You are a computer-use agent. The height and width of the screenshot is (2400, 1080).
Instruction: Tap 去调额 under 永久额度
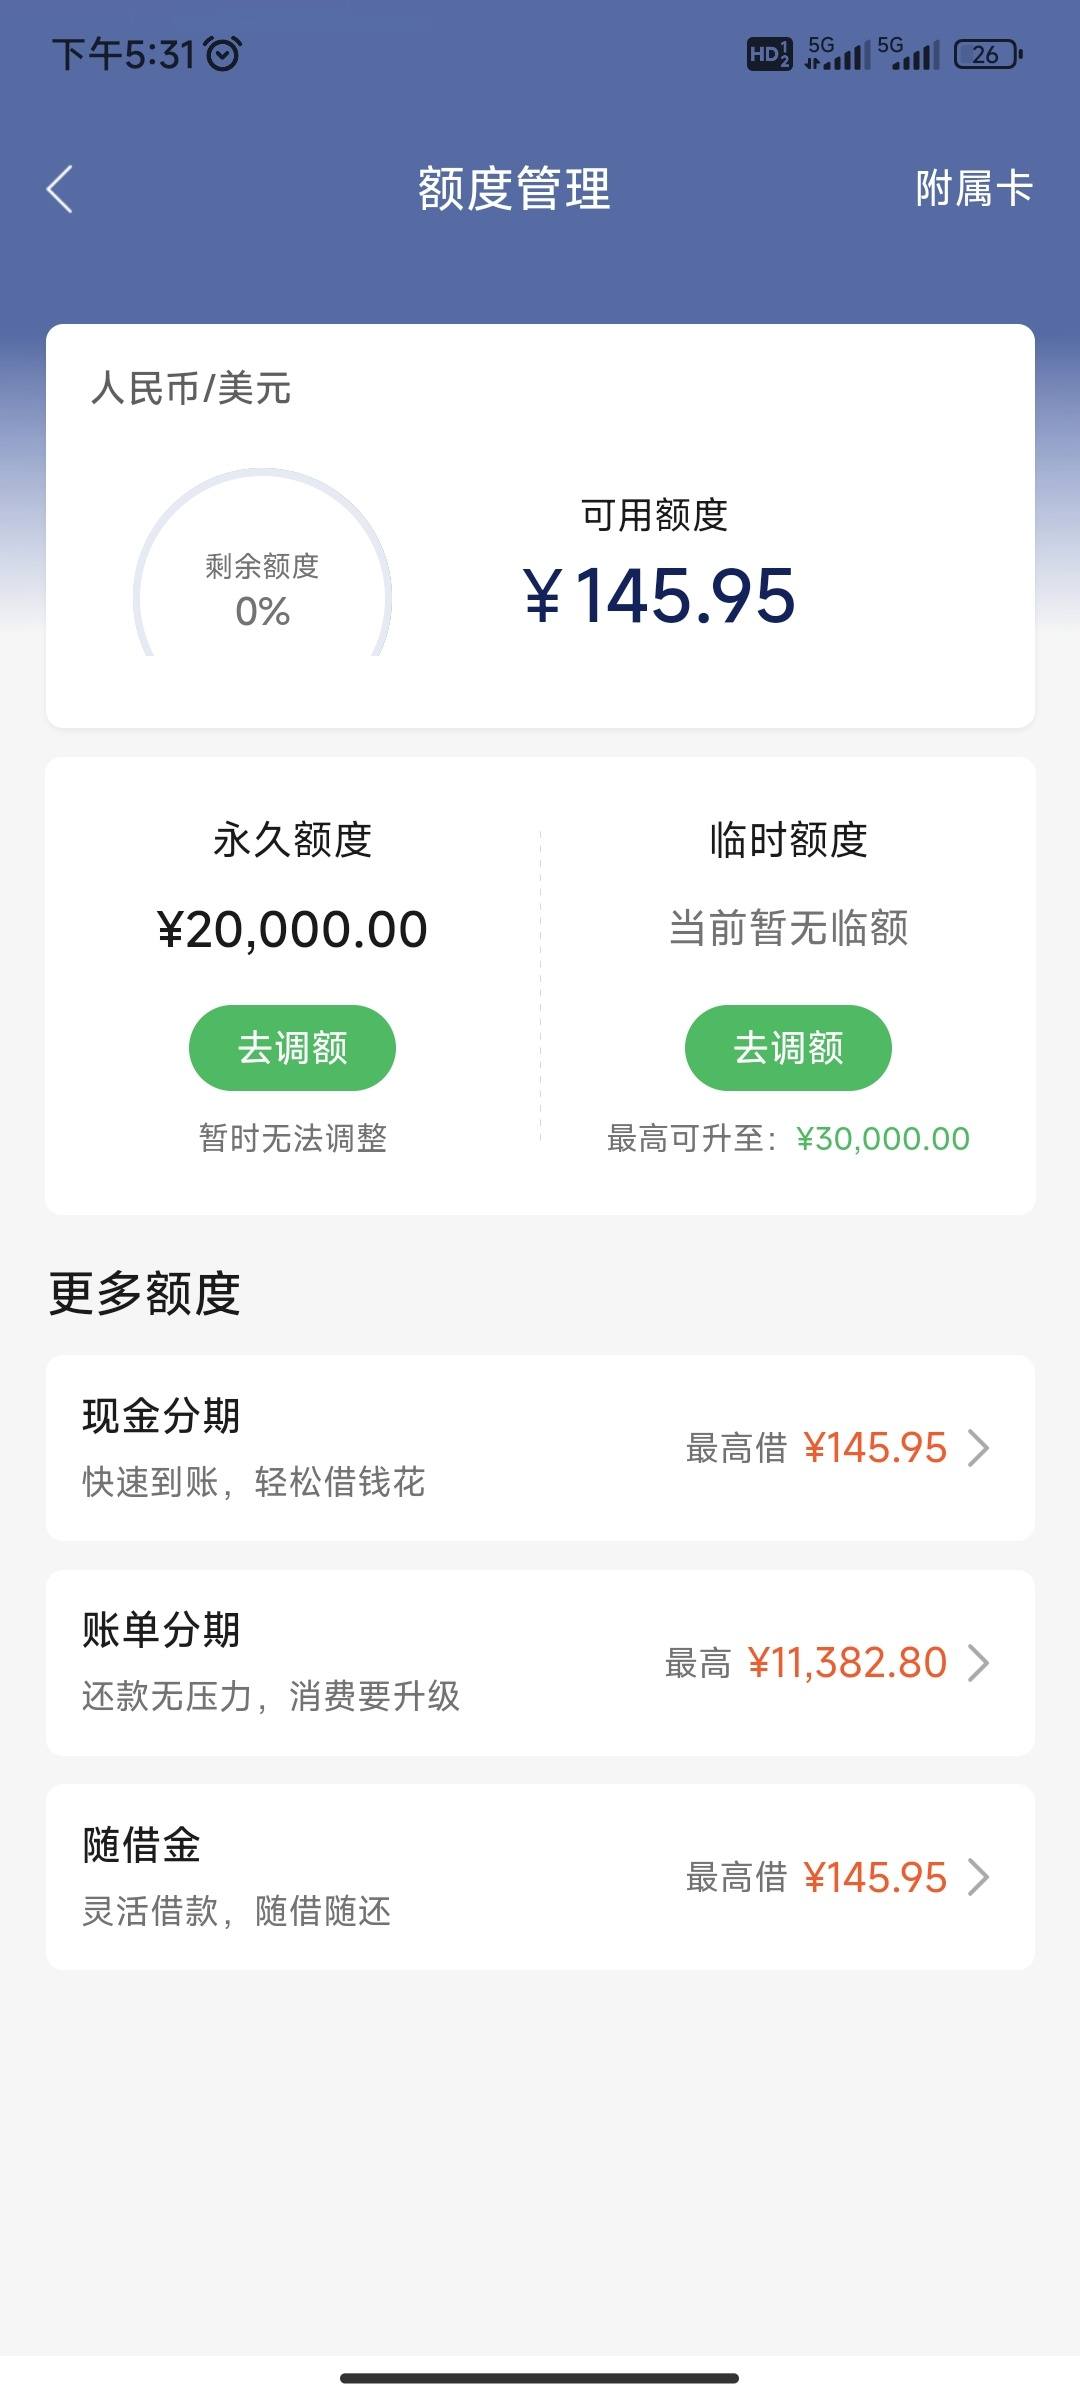[x=292, y=1048]
